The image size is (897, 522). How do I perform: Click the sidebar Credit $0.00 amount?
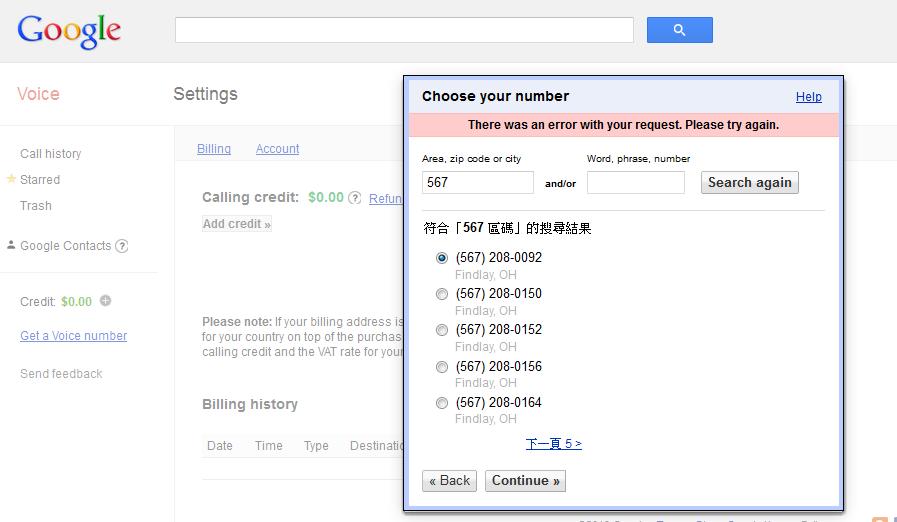pyautogui.click(x=77, y=302)
